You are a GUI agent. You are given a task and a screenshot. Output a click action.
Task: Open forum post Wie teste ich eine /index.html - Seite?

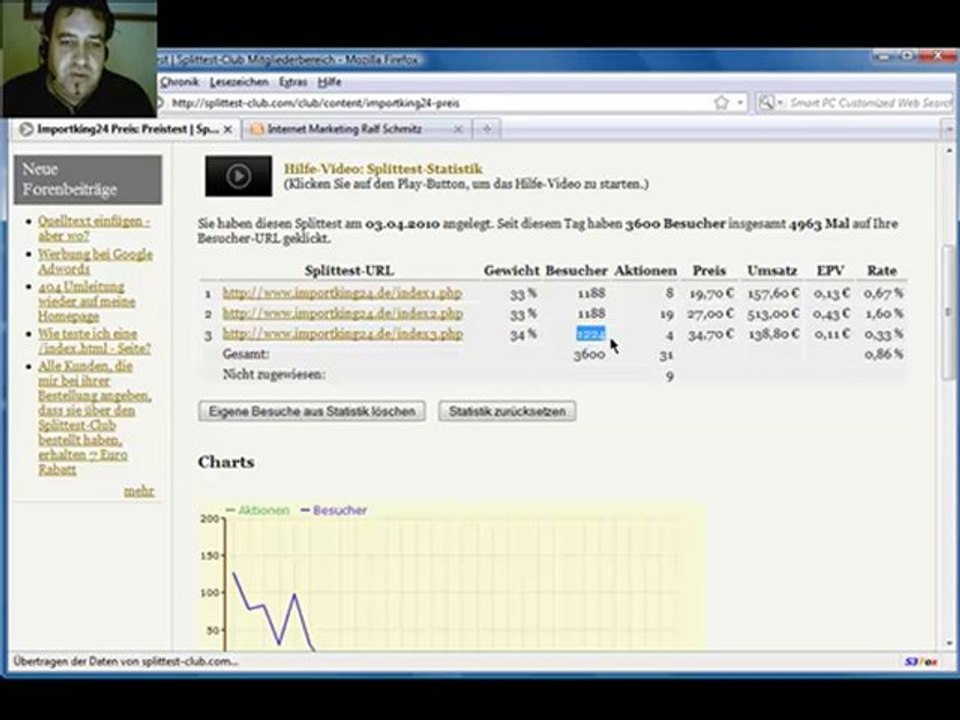coord(94,341)
